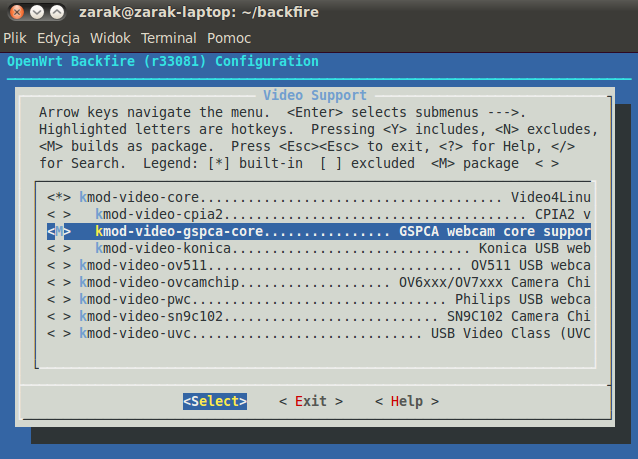The width and height of the screenshot is (638, 459).
Task: Click the USB Video Class description
Action: (511, 334)
